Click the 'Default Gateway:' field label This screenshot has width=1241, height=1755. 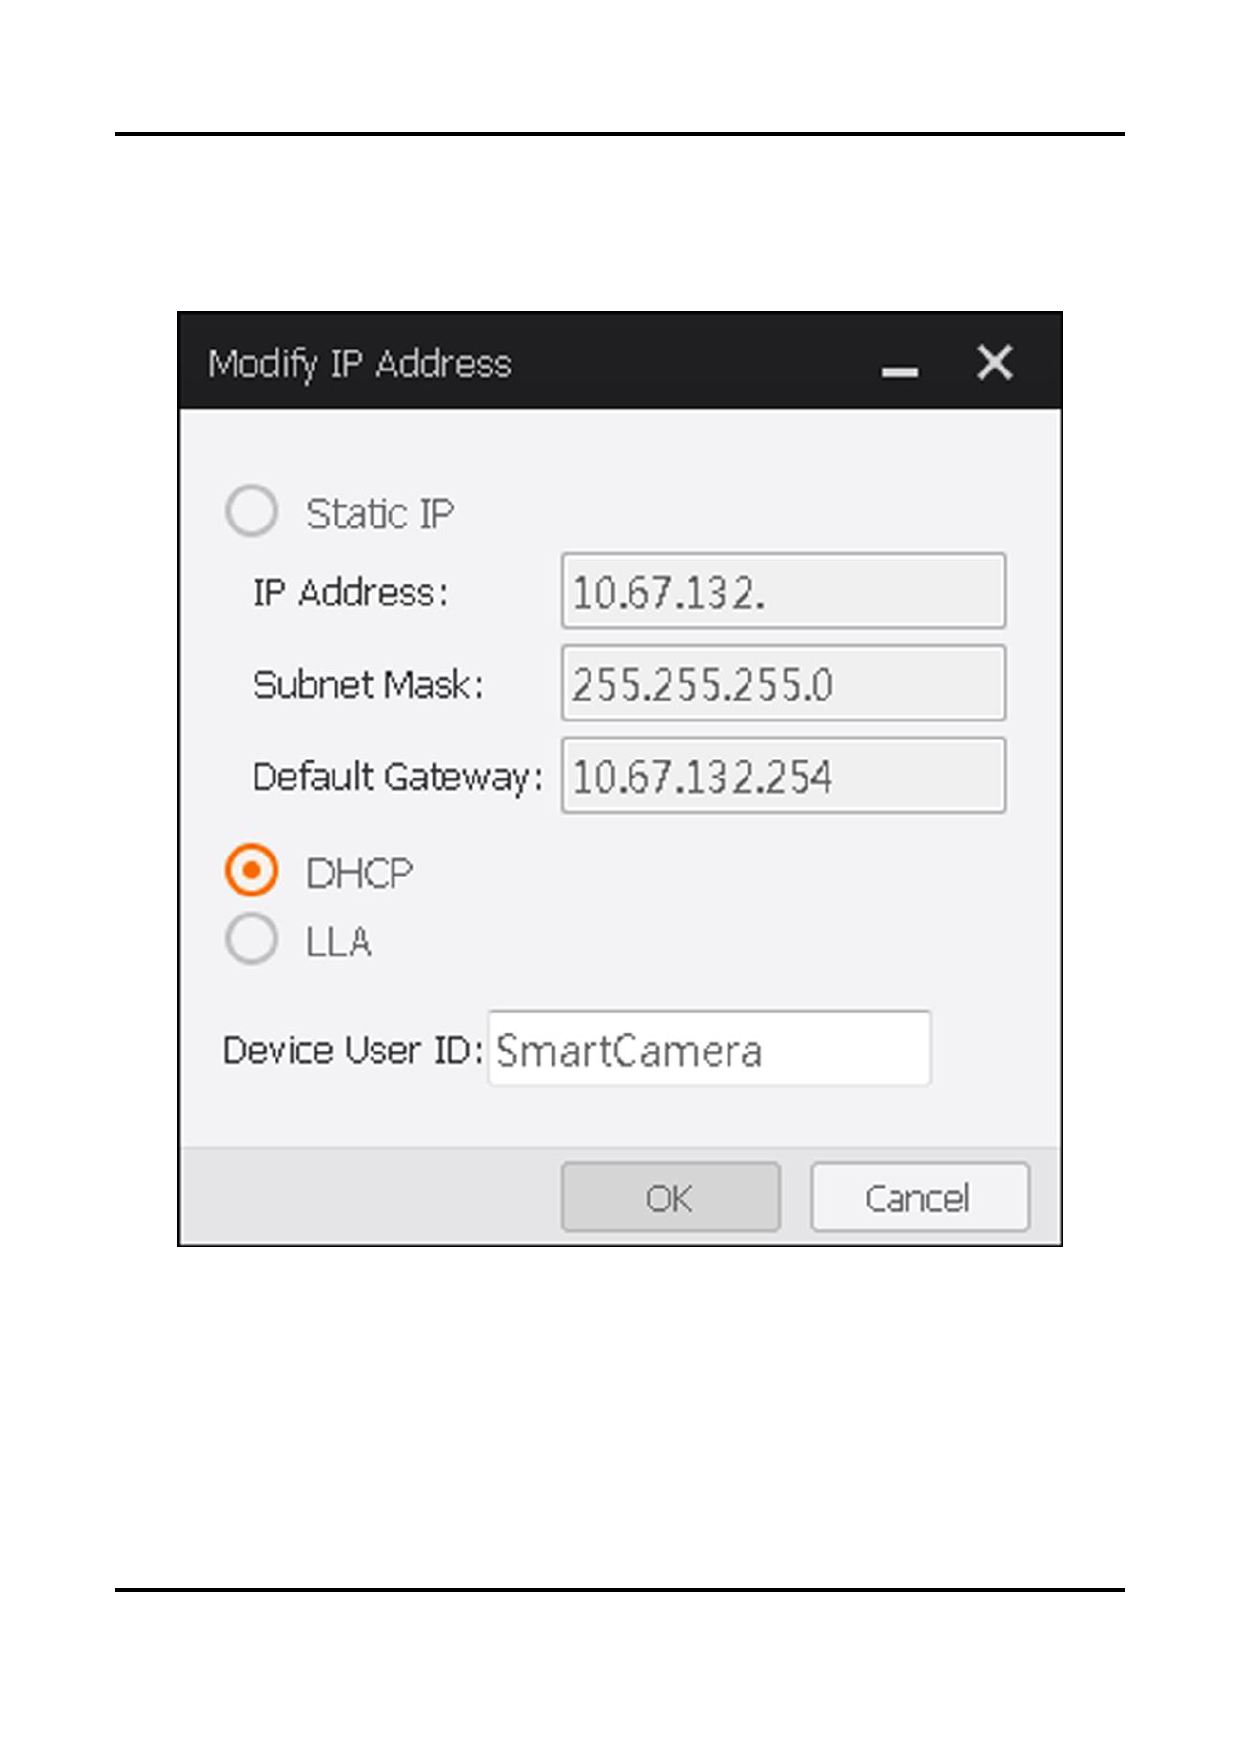(397, 777)
